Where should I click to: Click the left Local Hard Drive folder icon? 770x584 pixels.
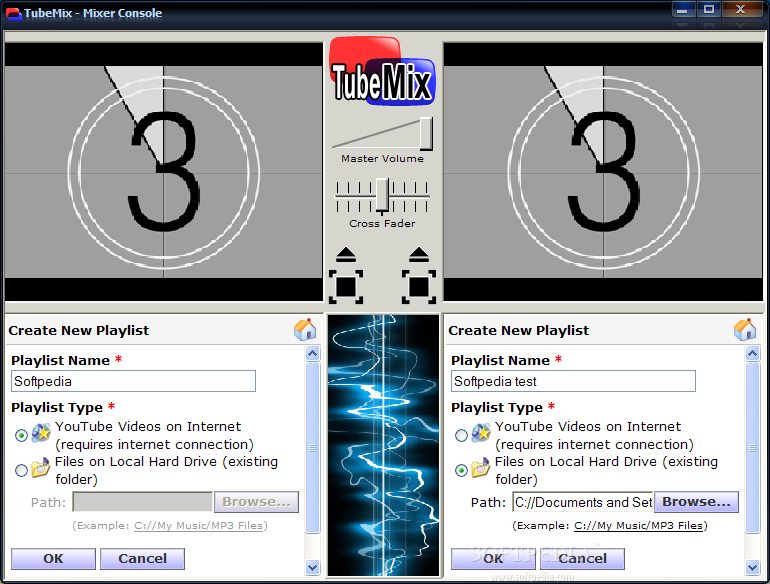pos(41,468)
